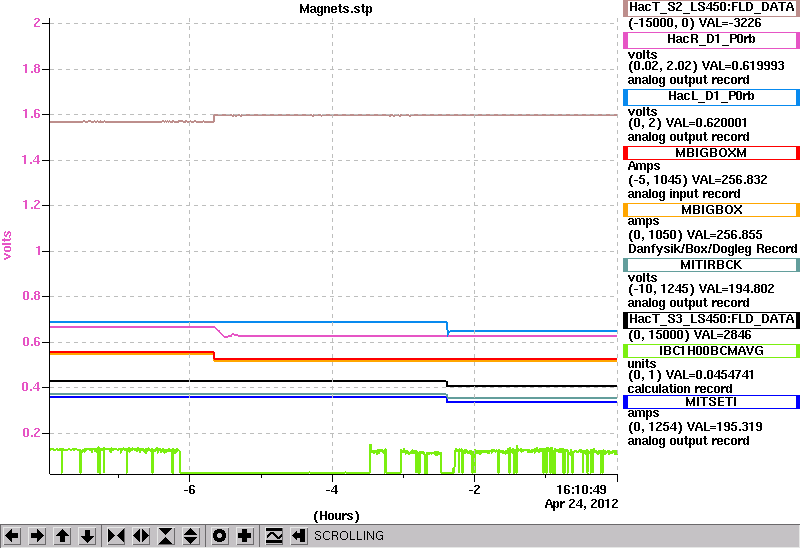Click the reading VAL=2846

click(721, 335)
